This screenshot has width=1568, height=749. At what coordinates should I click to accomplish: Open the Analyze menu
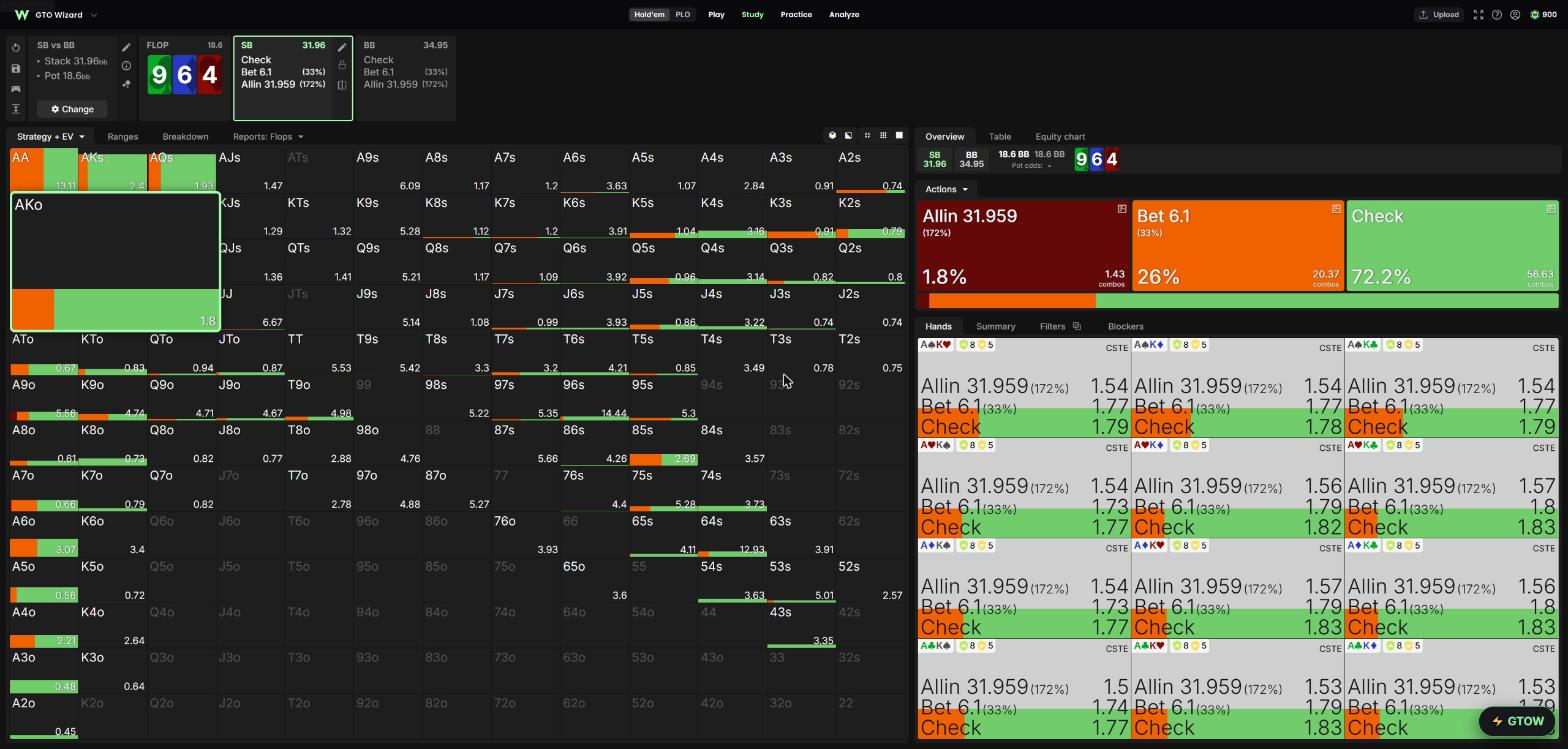(844, 15)
